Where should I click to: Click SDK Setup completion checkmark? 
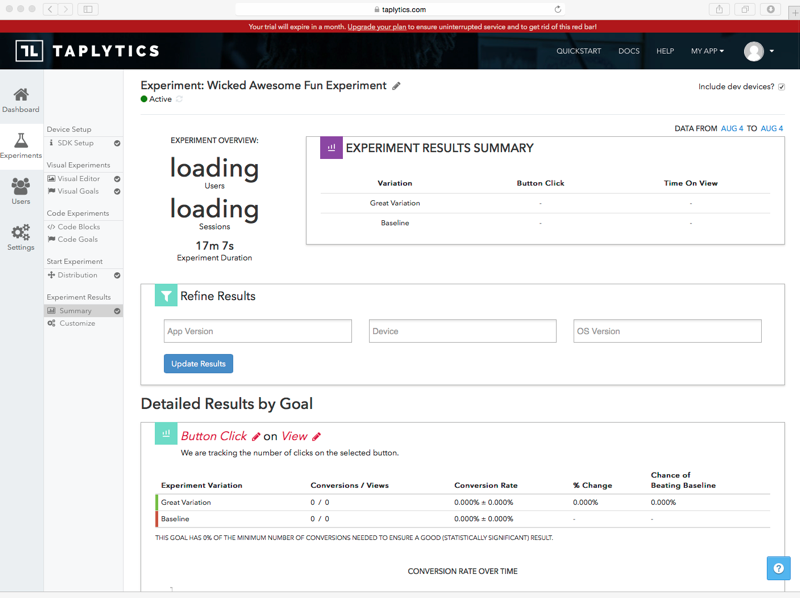click(x=117, y=143)
